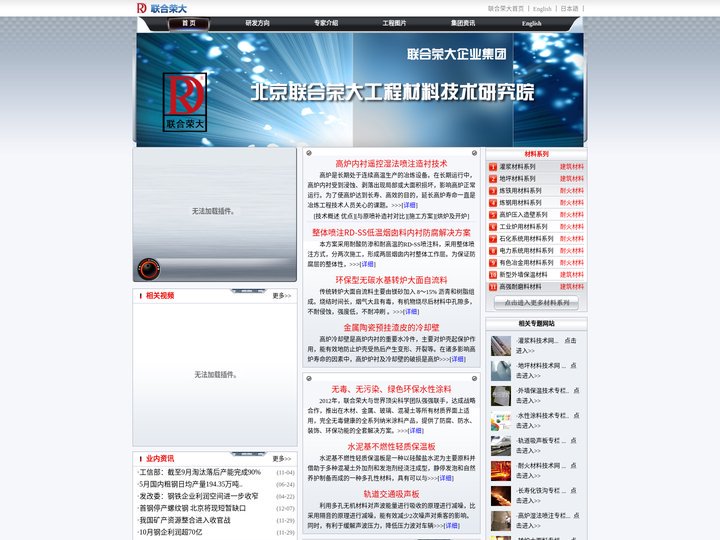Click the red RD logo on the banner
This screenshot has height=540, width=720.
(185, 102)
